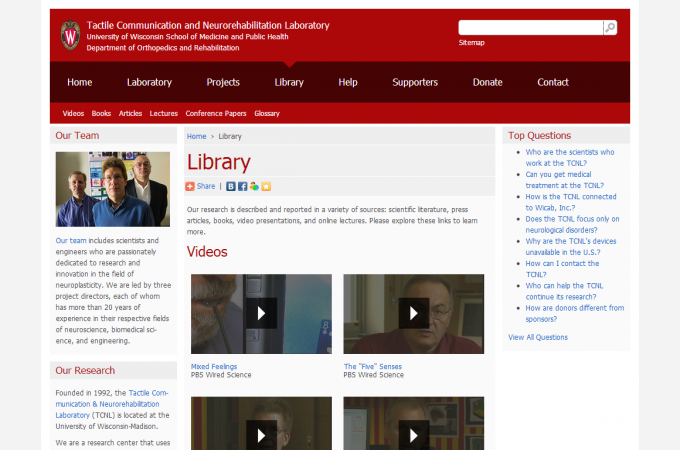Viewport: 680px width, 450px height.
Task: Open 'Why are the TCNL's devices unavailable' question
Action: click(x=571, y=247)
